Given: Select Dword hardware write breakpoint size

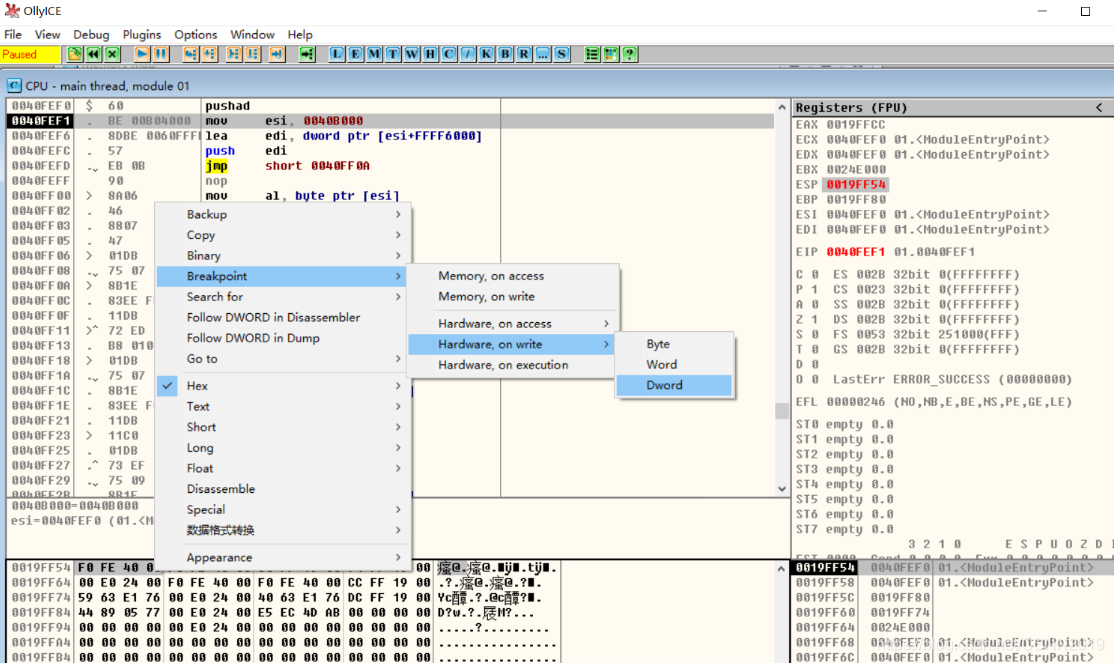Looking at the screenshot, I should pos(674,385).
